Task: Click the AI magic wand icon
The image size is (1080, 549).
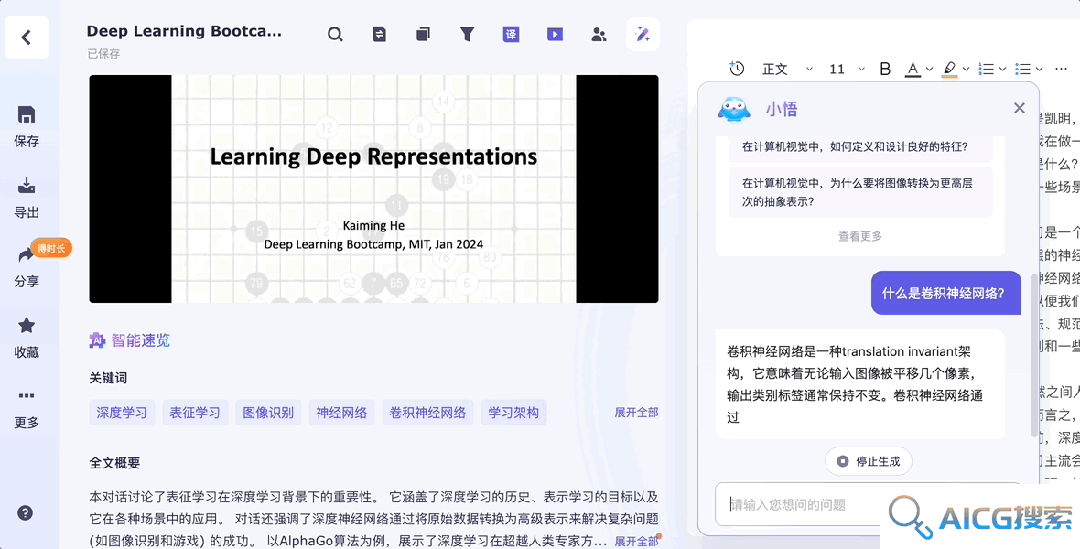Action: point(643,34)
